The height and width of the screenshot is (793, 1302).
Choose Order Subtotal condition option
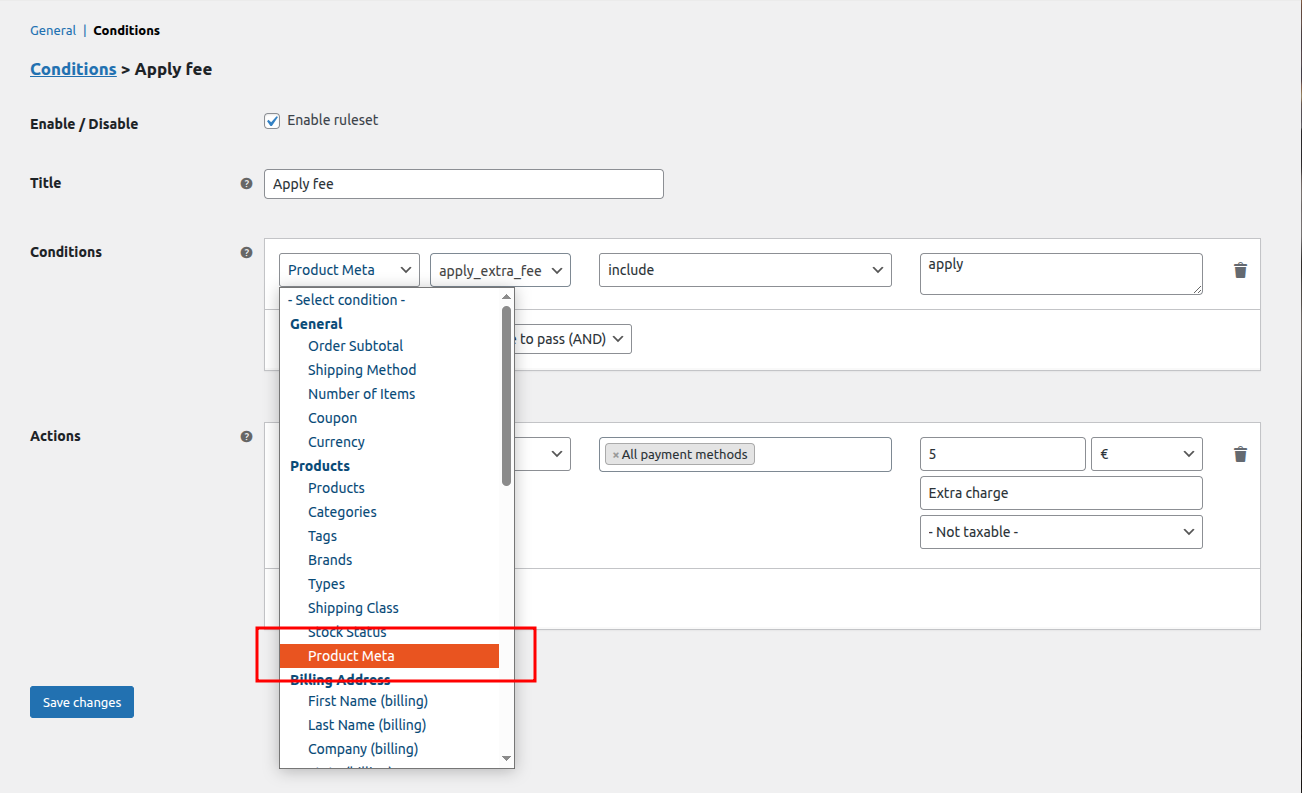(355, 346)
